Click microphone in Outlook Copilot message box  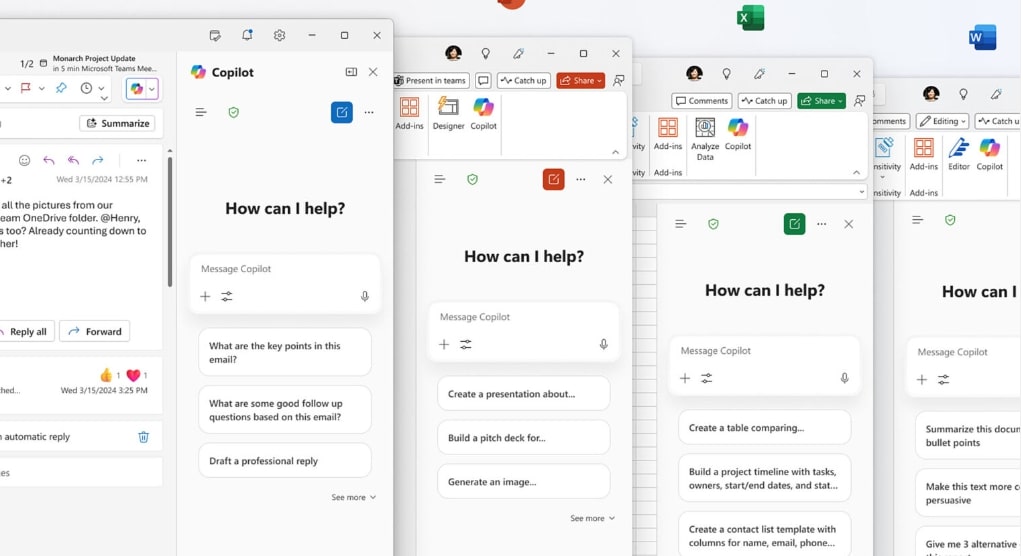(x=365, y=296)
